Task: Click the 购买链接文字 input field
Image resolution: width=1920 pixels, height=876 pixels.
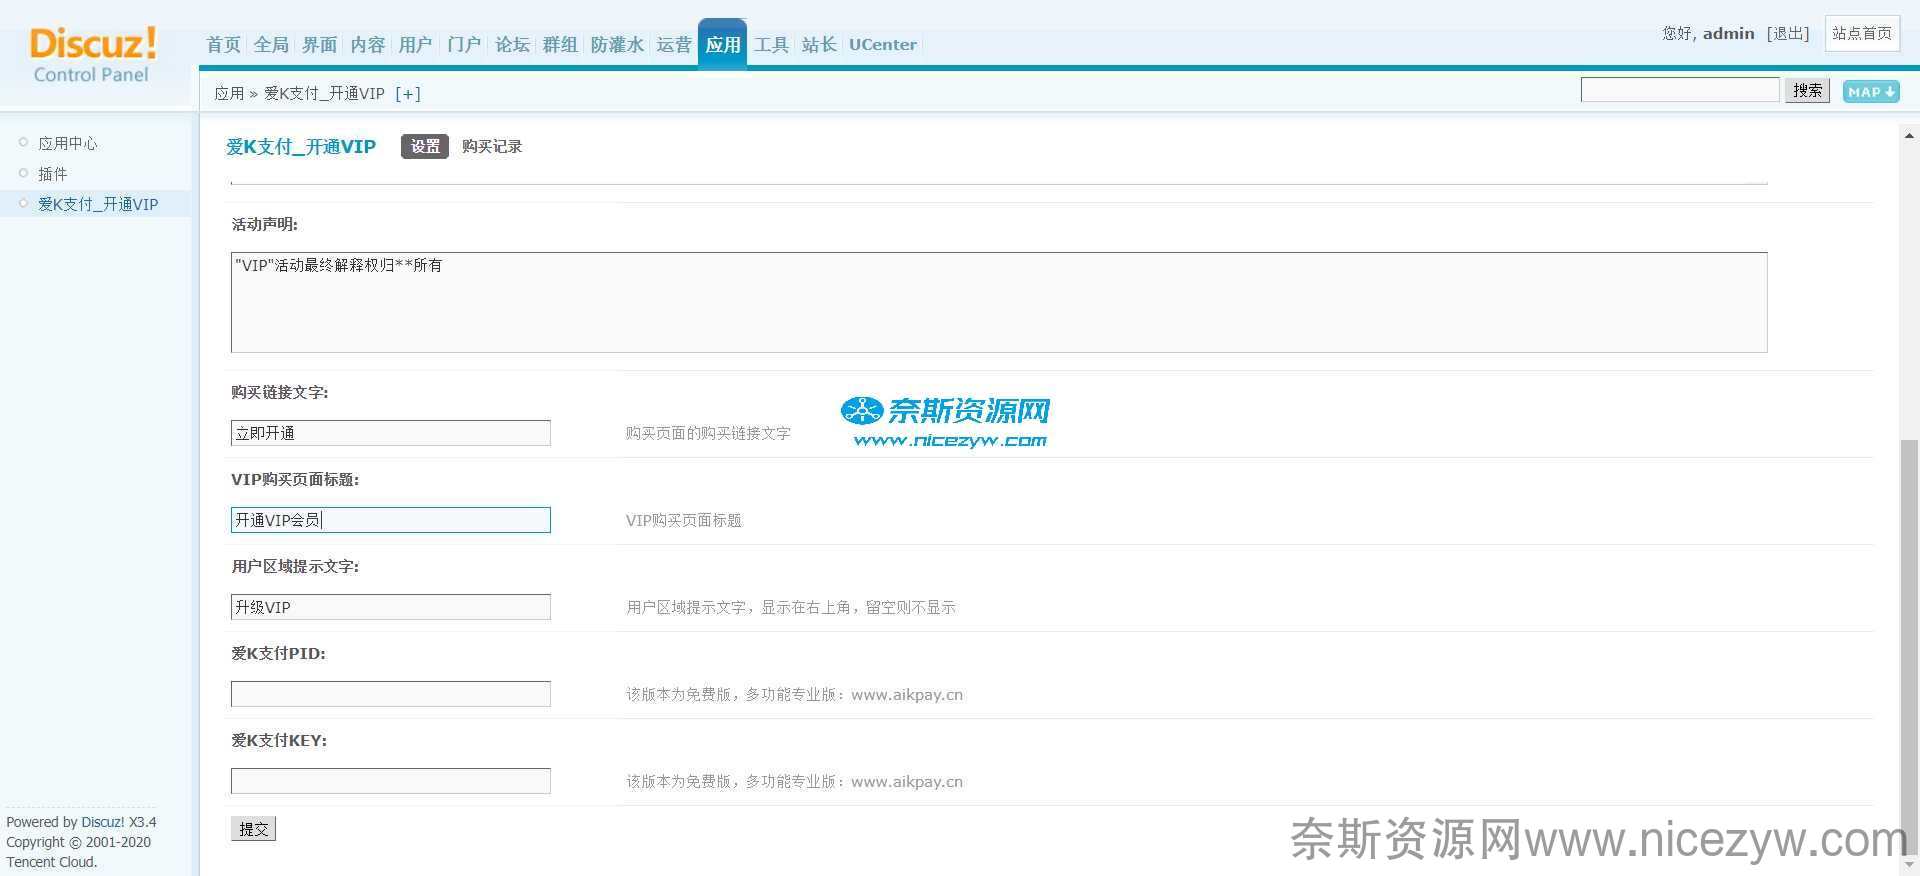Action: pos(390,433)
